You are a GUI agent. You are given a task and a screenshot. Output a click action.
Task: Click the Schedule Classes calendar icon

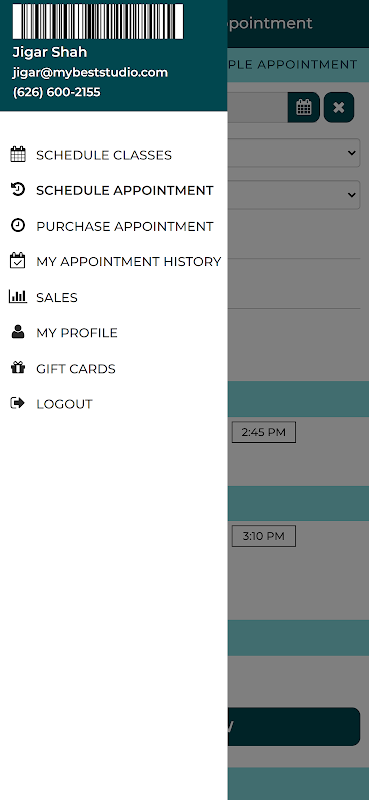(18, 154)
